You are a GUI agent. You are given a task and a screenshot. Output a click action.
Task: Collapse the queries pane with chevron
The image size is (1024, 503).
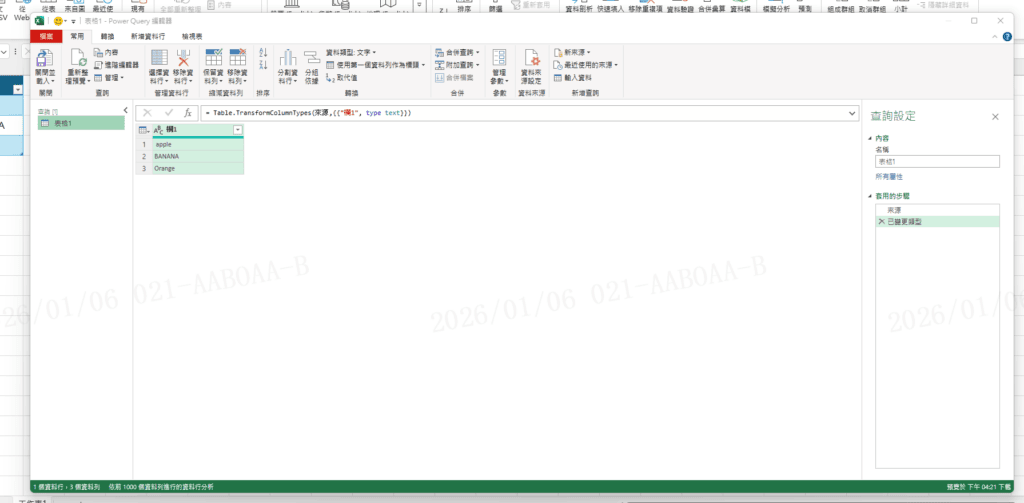(x=125, y=110)
